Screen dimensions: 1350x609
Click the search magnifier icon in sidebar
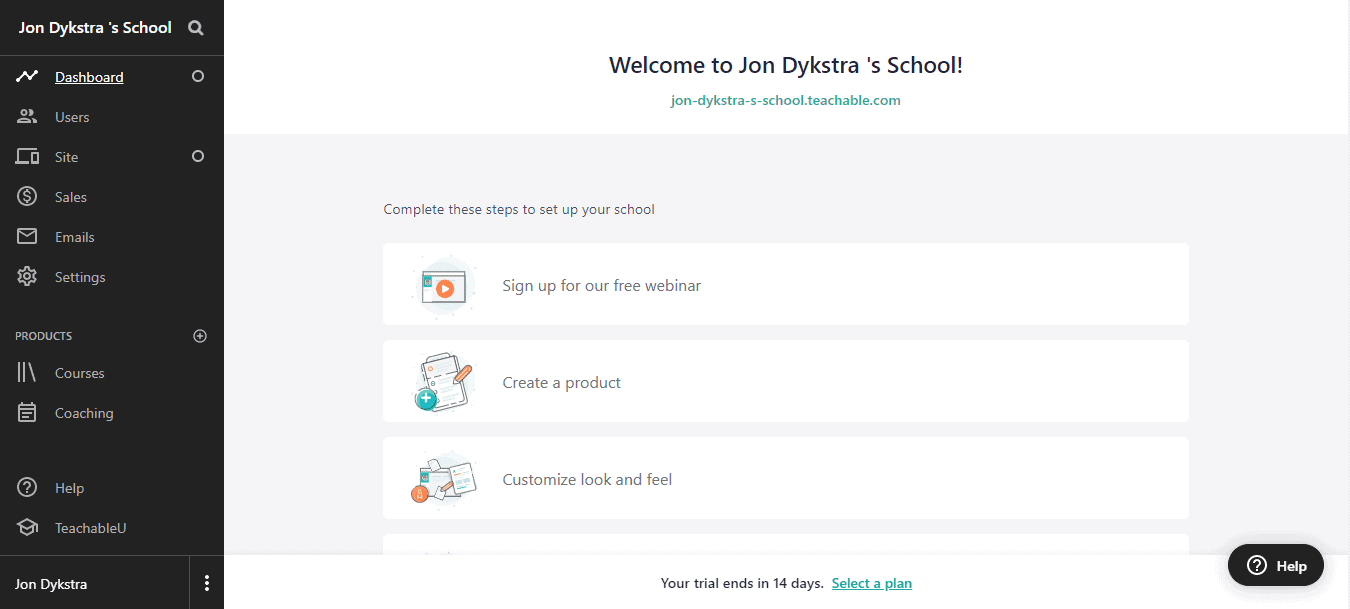(x=196, y=28)
